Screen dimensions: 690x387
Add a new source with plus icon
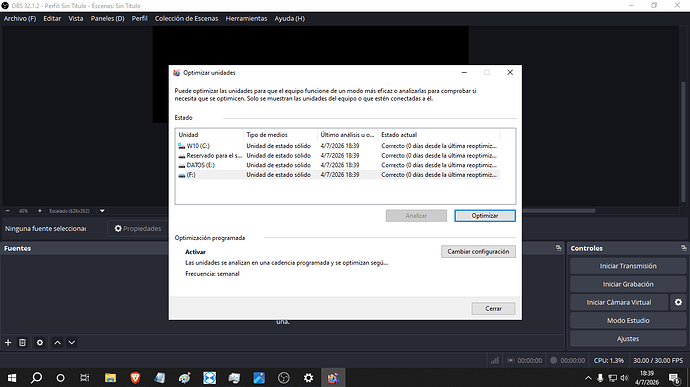pos(8,343)
